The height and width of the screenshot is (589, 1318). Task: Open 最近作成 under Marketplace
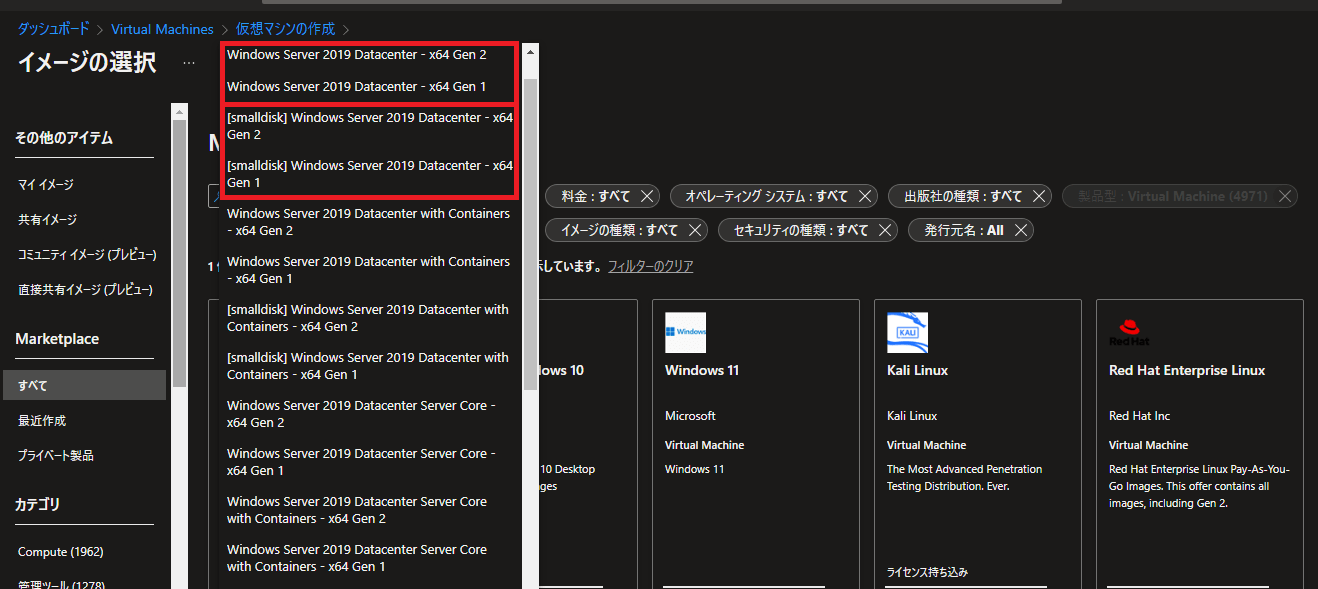coord(42,421)
